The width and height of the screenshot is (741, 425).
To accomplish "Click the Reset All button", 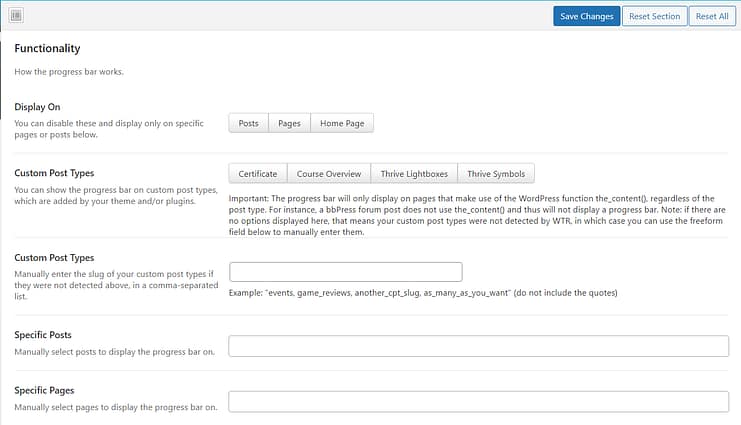I will point(712,16).
